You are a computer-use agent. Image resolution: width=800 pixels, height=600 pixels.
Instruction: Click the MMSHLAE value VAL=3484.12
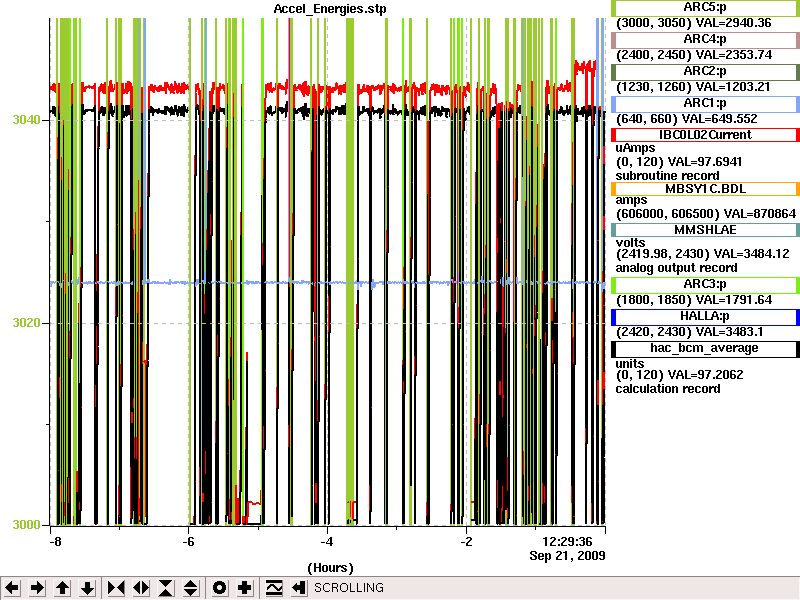coord(752,254)
